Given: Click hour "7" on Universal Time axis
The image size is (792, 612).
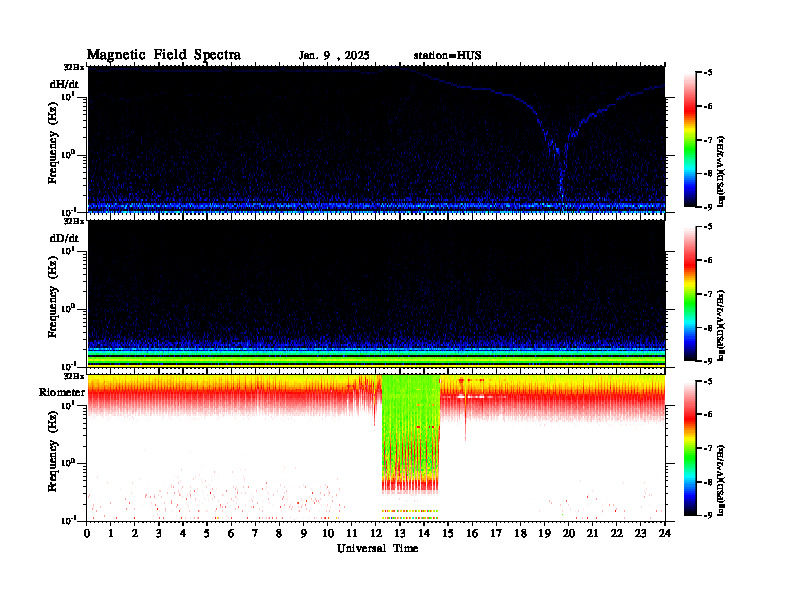Looking at the screenshot, I should [x=255, y=533].
